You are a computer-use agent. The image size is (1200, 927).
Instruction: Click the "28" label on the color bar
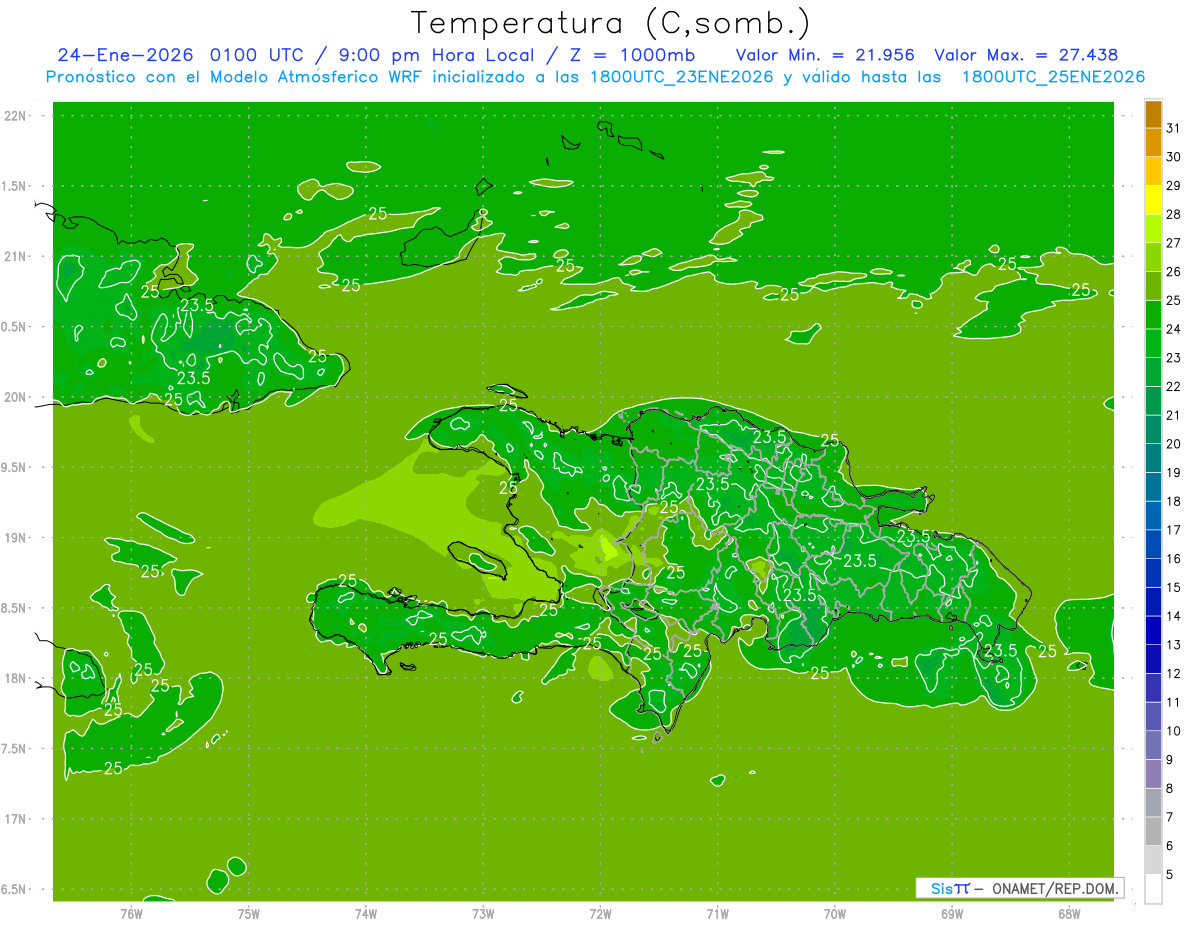(1173, 214)
